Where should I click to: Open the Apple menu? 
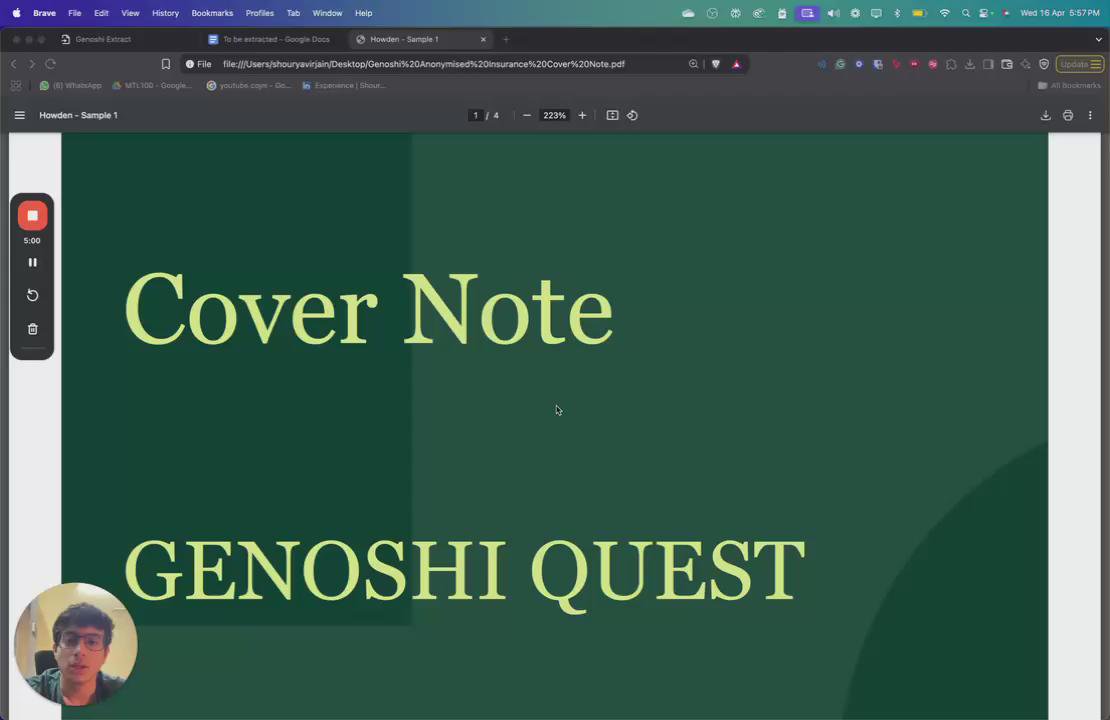click(16, 13)
